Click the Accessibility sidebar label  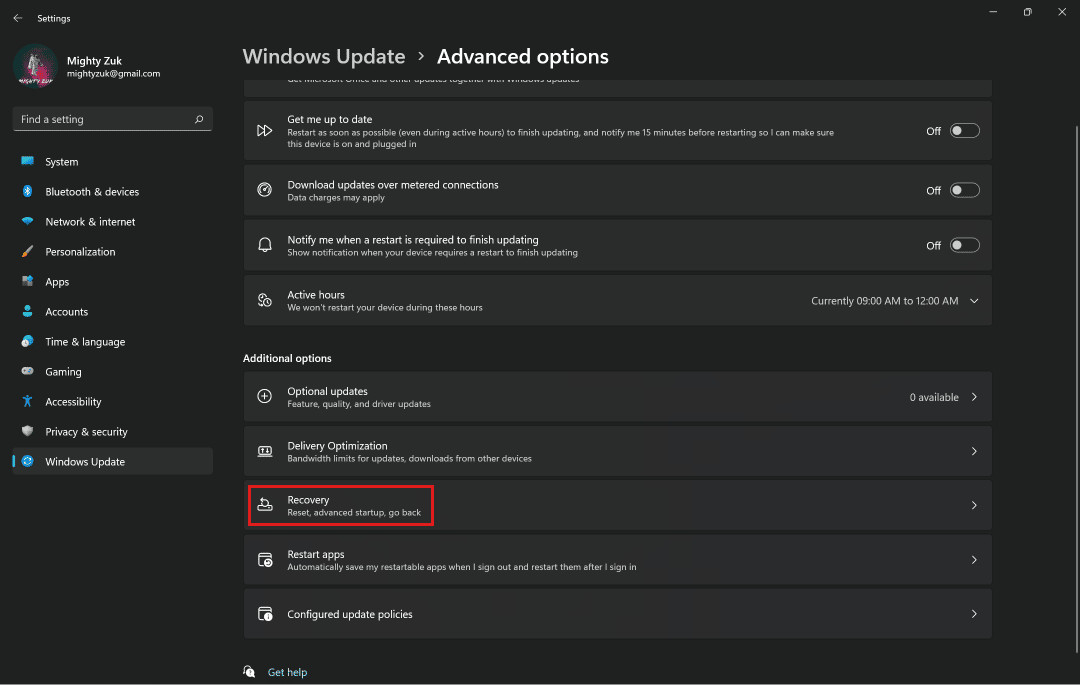point(73,401)
